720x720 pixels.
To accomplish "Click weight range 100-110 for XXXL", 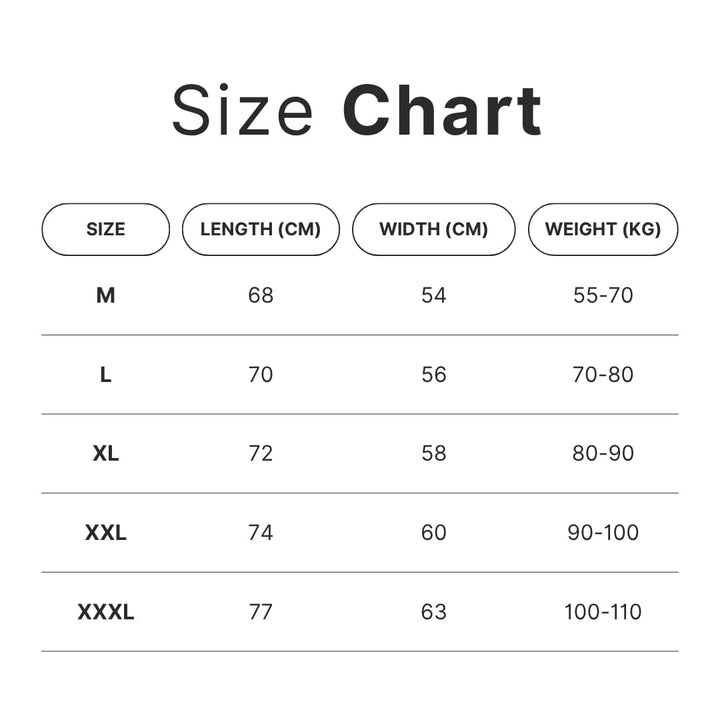I will pyautogui.click(x=602, y=612).
